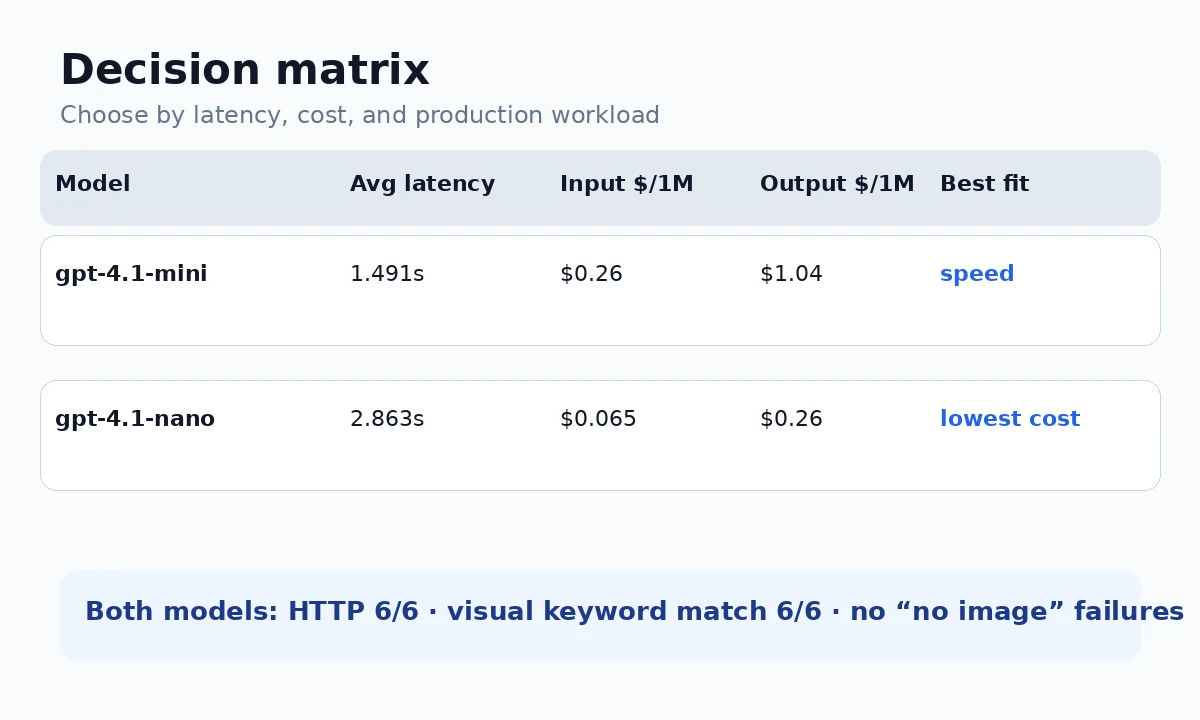This screenshot has height=720, width=1200.
Task: Click the $0.26 input price for gpt-4.1-mini
Action: pyautogui.click(x=591, y=274)
